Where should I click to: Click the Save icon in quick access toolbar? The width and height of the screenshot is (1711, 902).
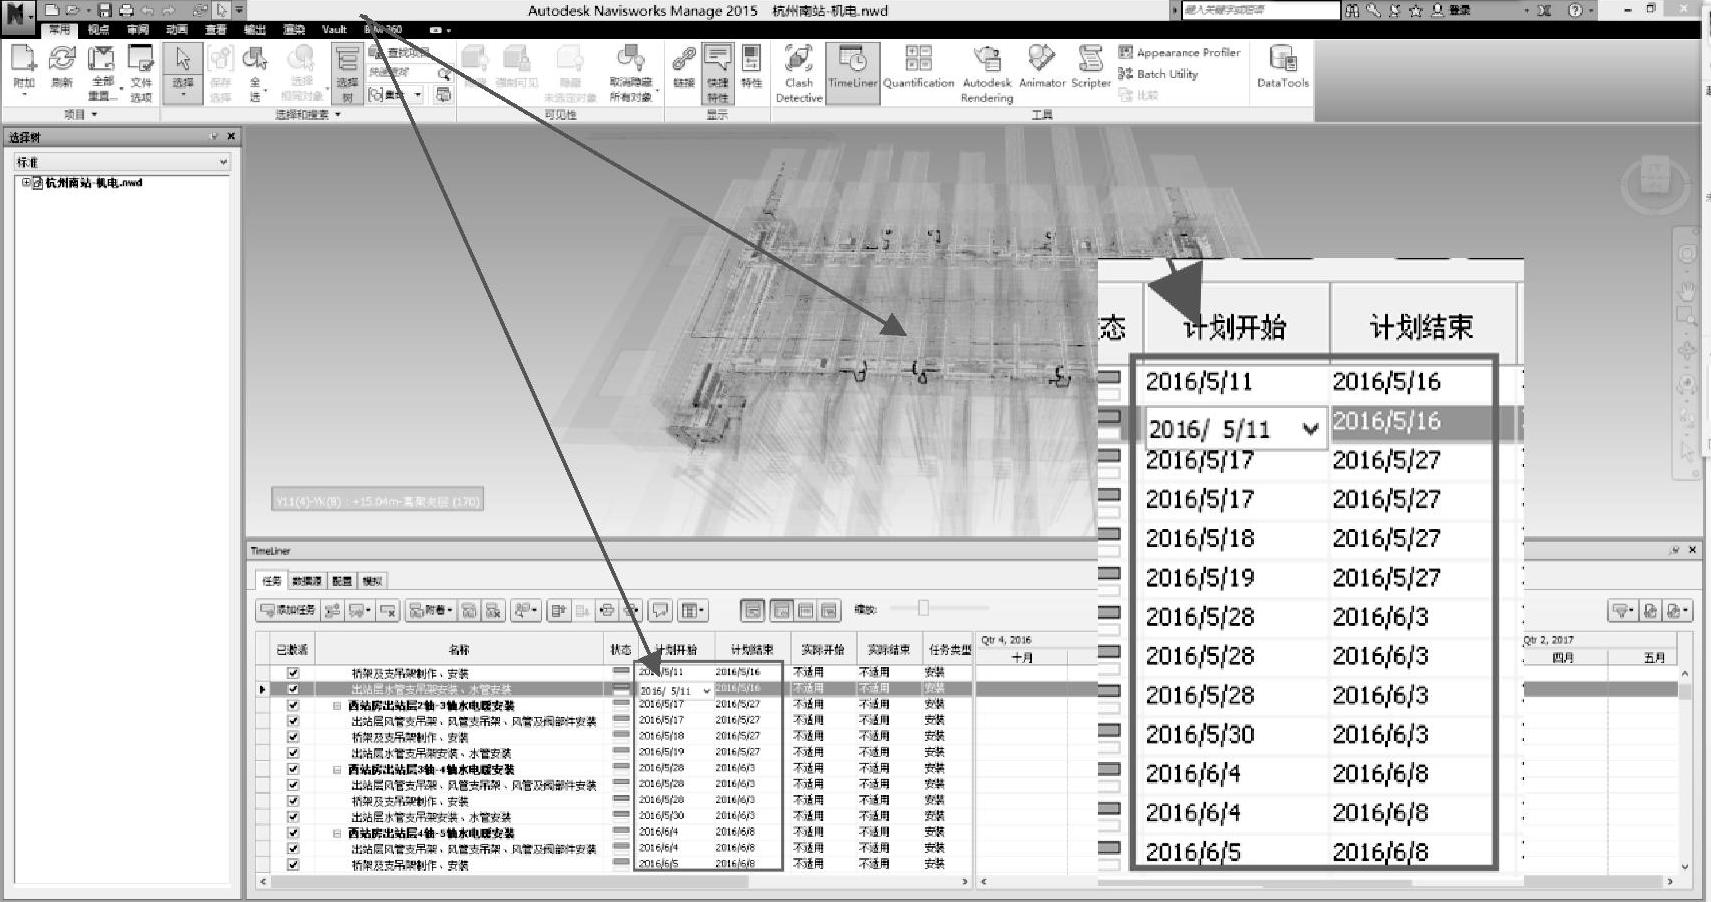pyautogui.click(x=104, y=10)
